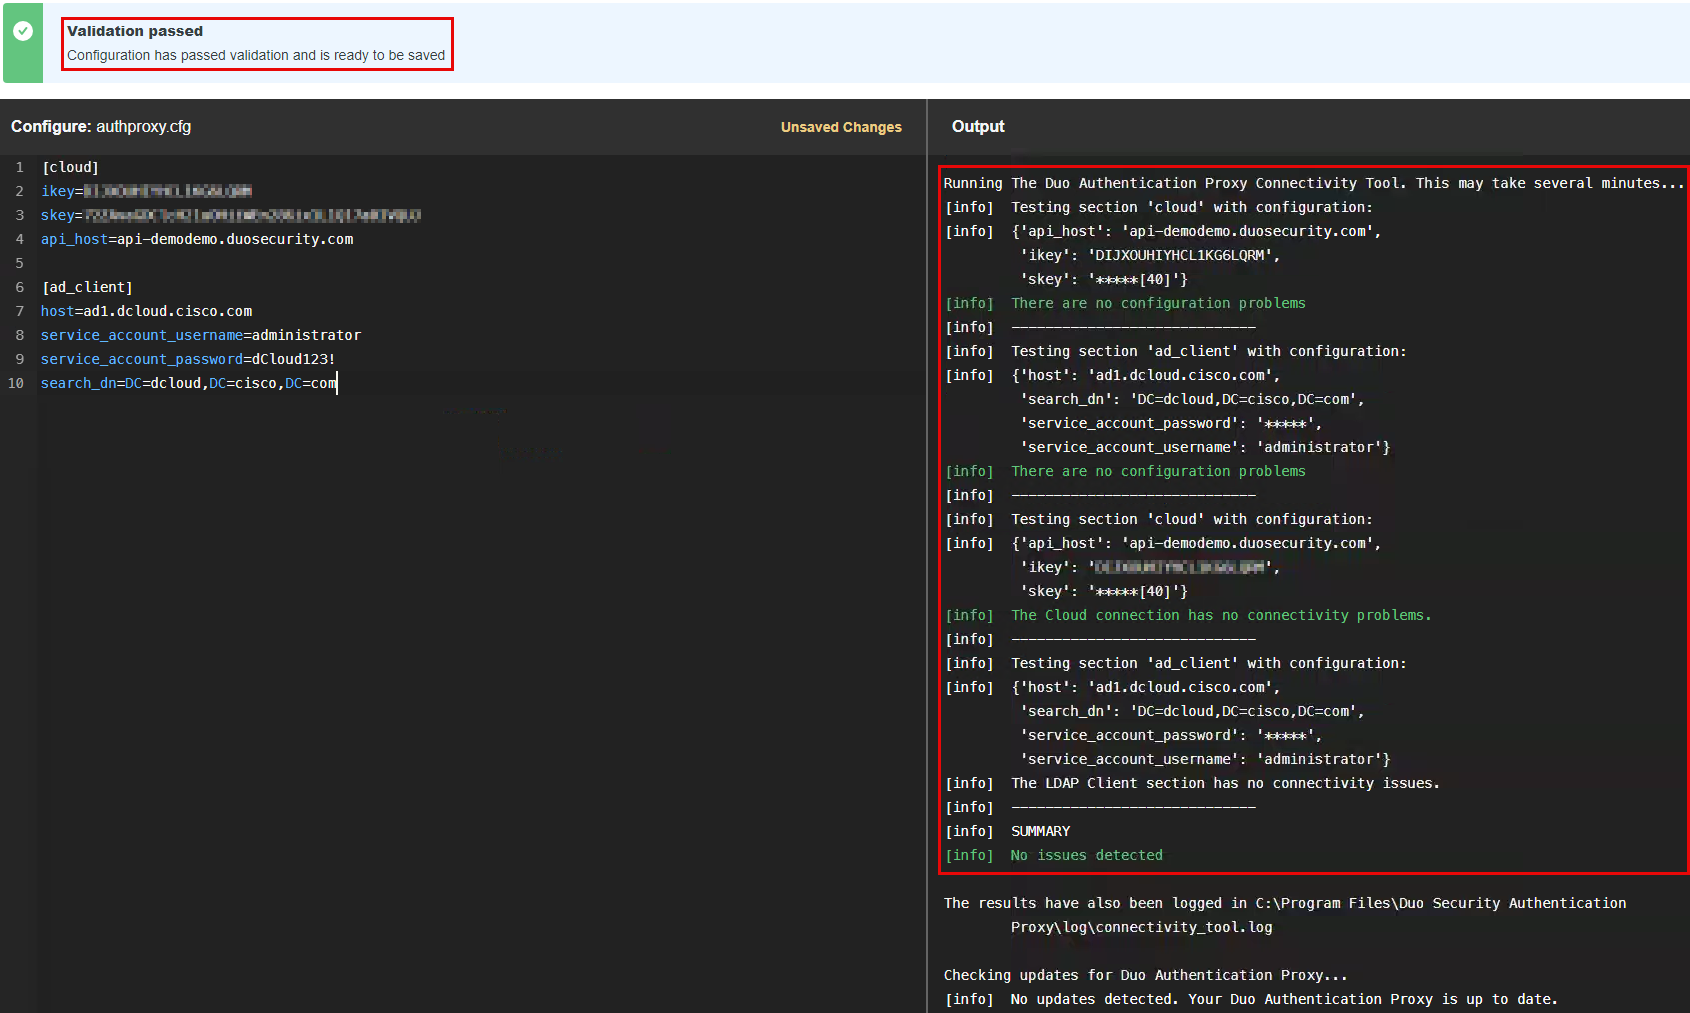Click the "No issues detected" summary line

coord(1086,855)
